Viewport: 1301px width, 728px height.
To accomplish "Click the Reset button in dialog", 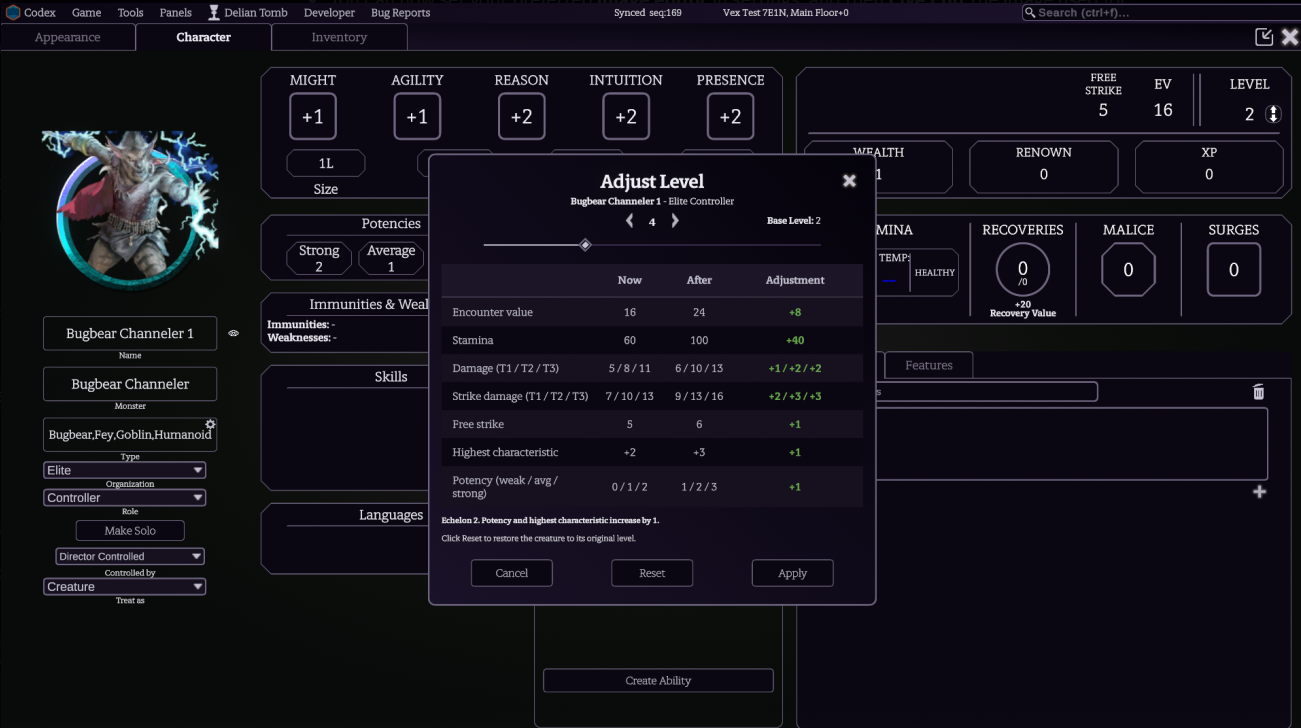I will coord(652,573).
